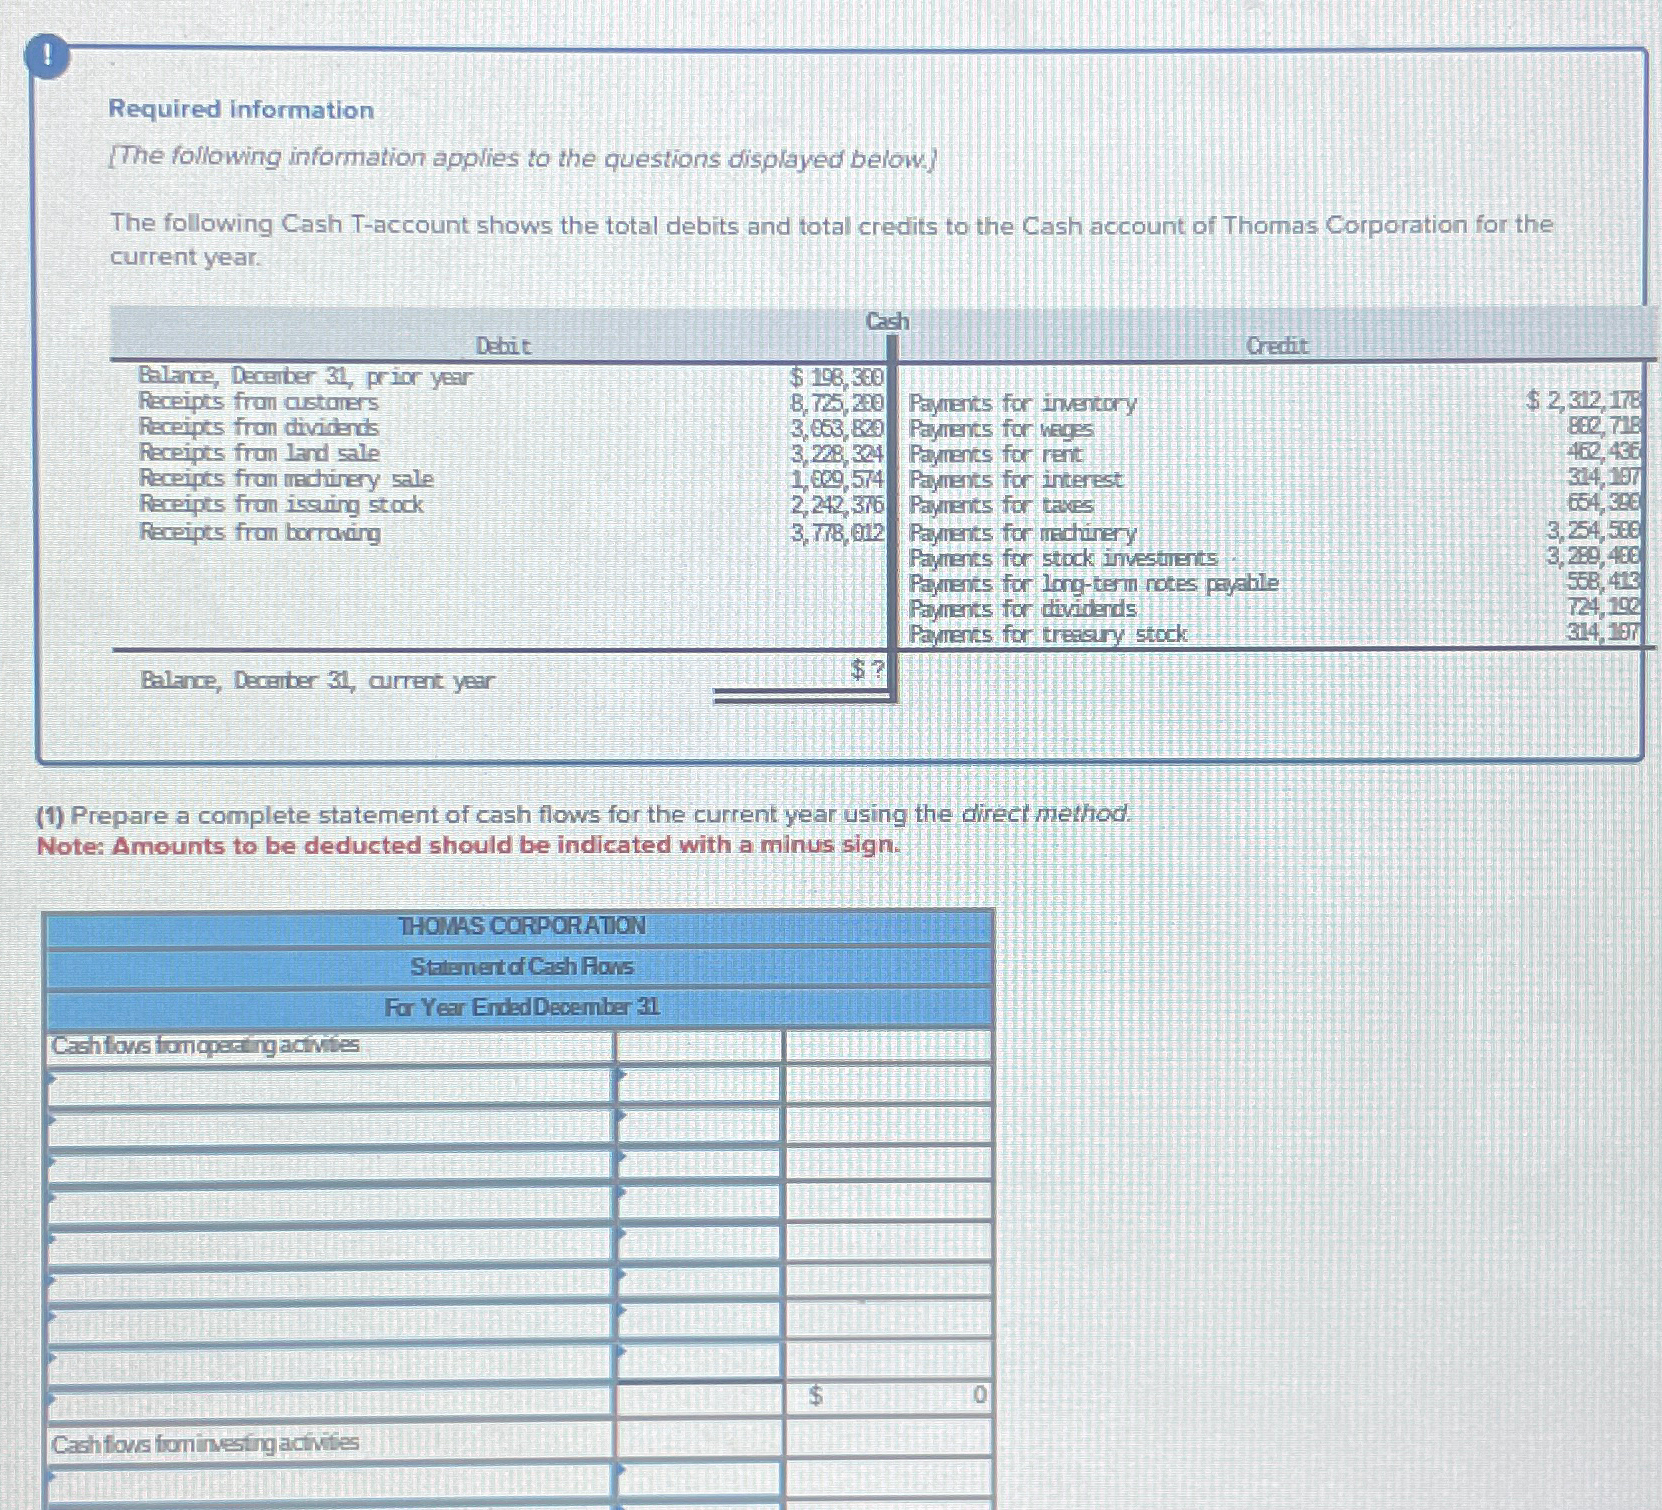Viewport: 1662px width, 1510px height.
Task: Click amount field for first investing line
Action: pyautogui.click(x=699, y=1484)
